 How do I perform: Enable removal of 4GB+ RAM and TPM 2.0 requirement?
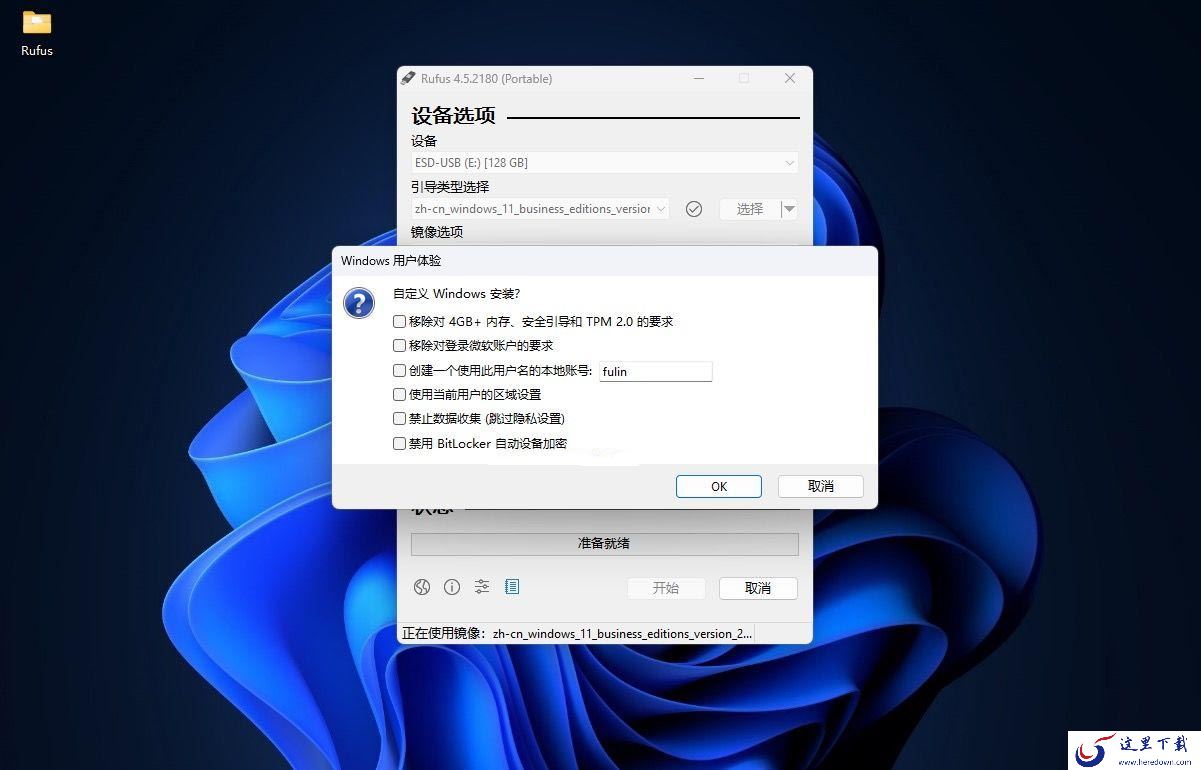pos(400,321)
